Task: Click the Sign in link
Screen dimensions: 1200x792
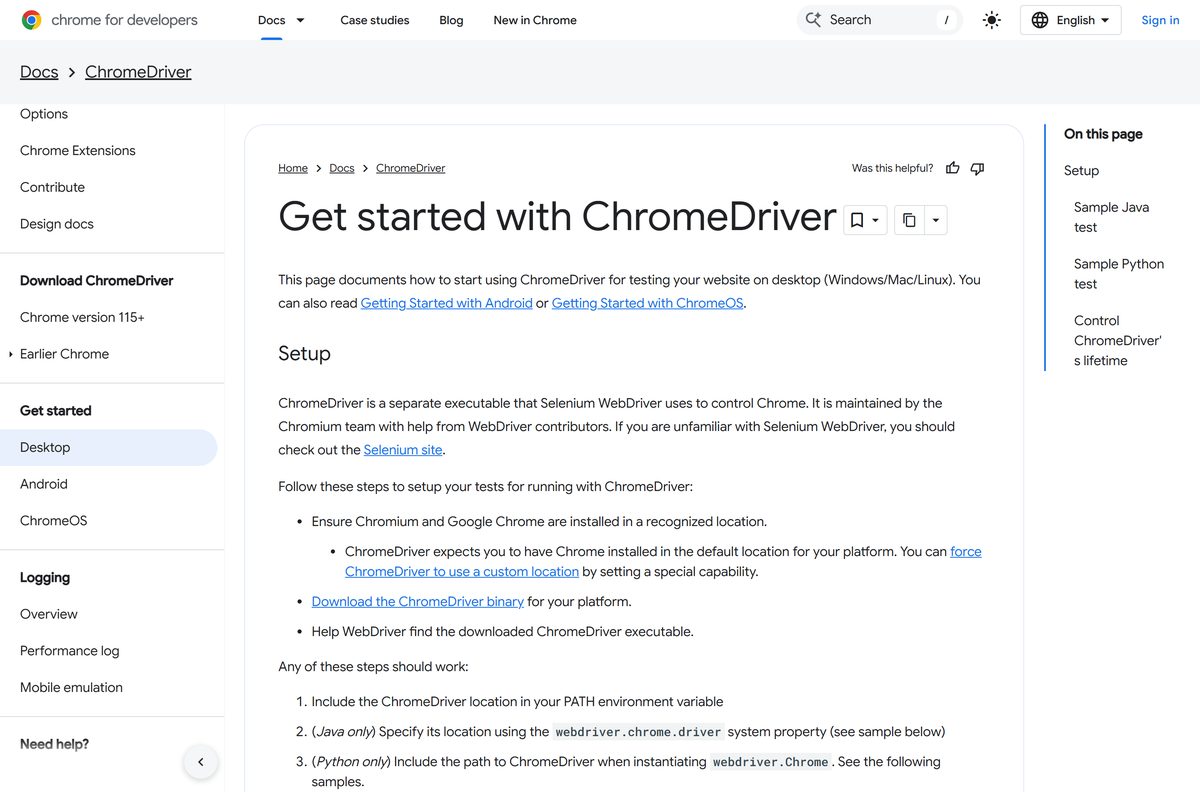Action: coord(1160,20)
